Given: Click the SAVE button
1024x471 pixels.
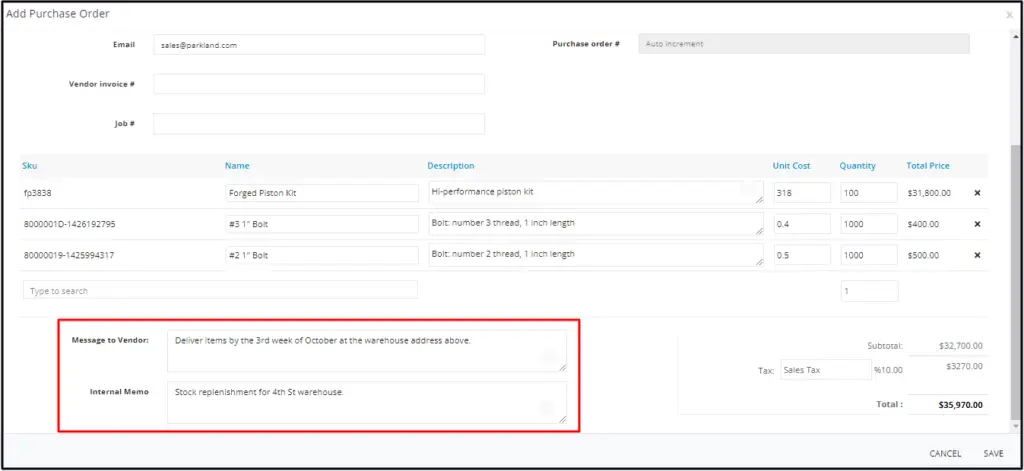Looking at the screenshot, I should (x=993, y=453).
